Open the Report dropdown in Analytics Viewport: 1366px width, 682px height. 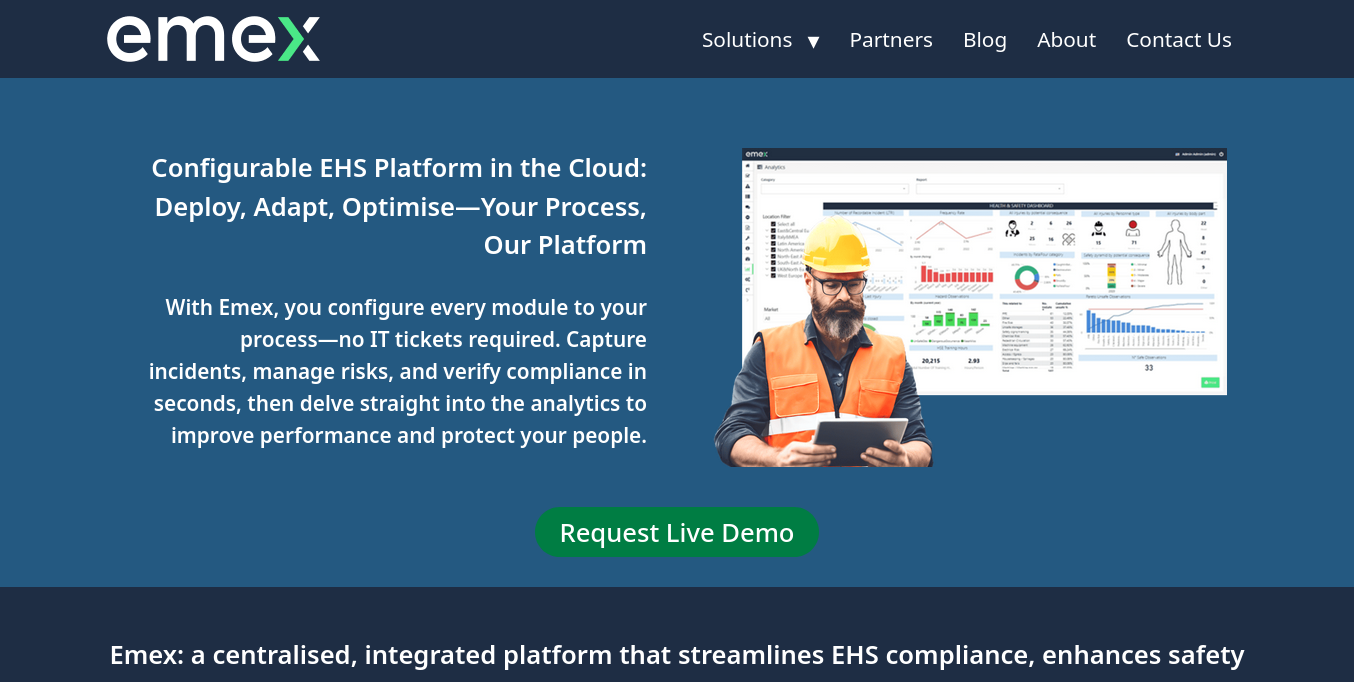coord(990,188)
